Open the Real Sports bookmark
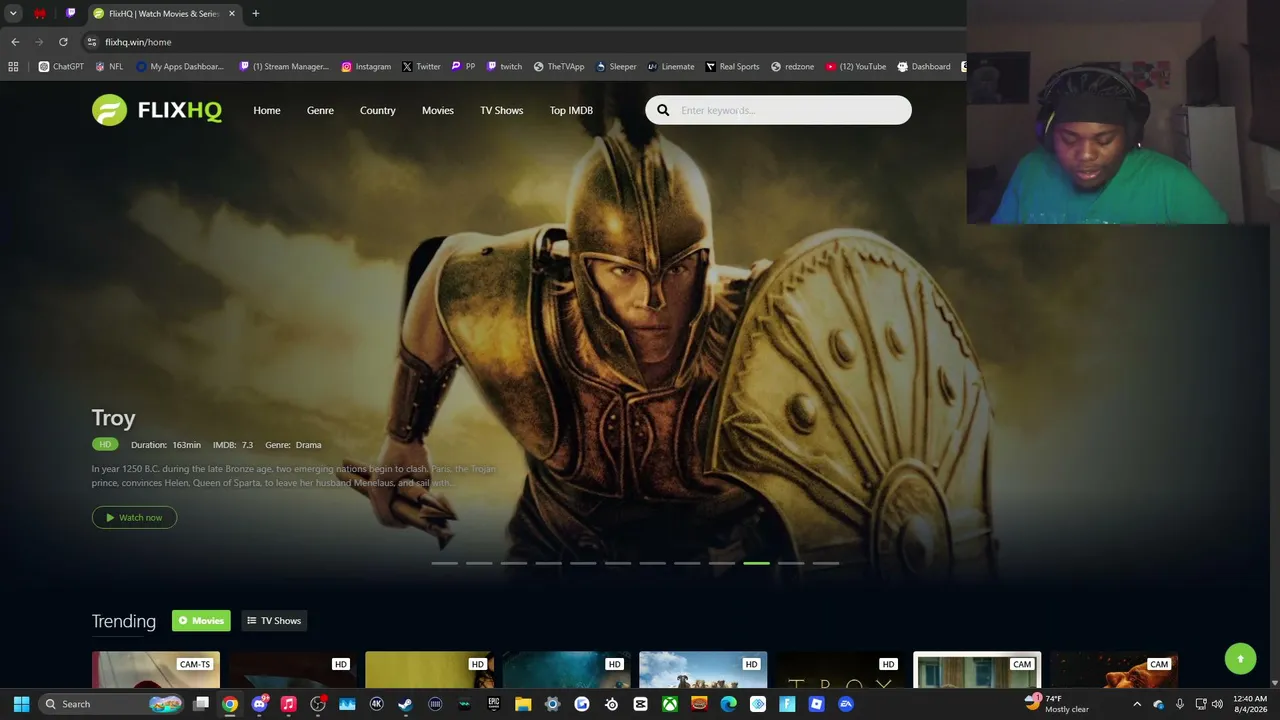The height and width of the screenshot is (720, 1280). pos(732,67)
